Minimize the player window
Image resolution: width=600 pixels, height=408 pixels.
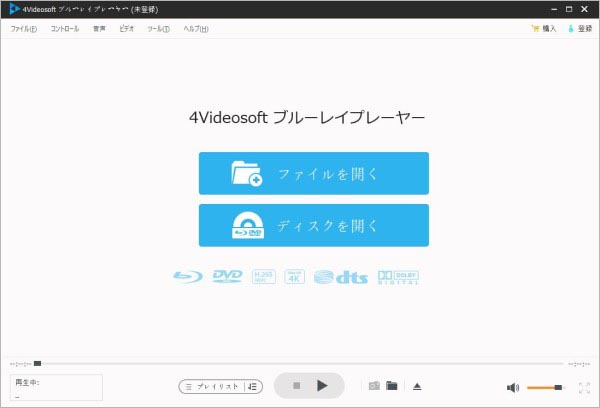click(x=554, y=9)
